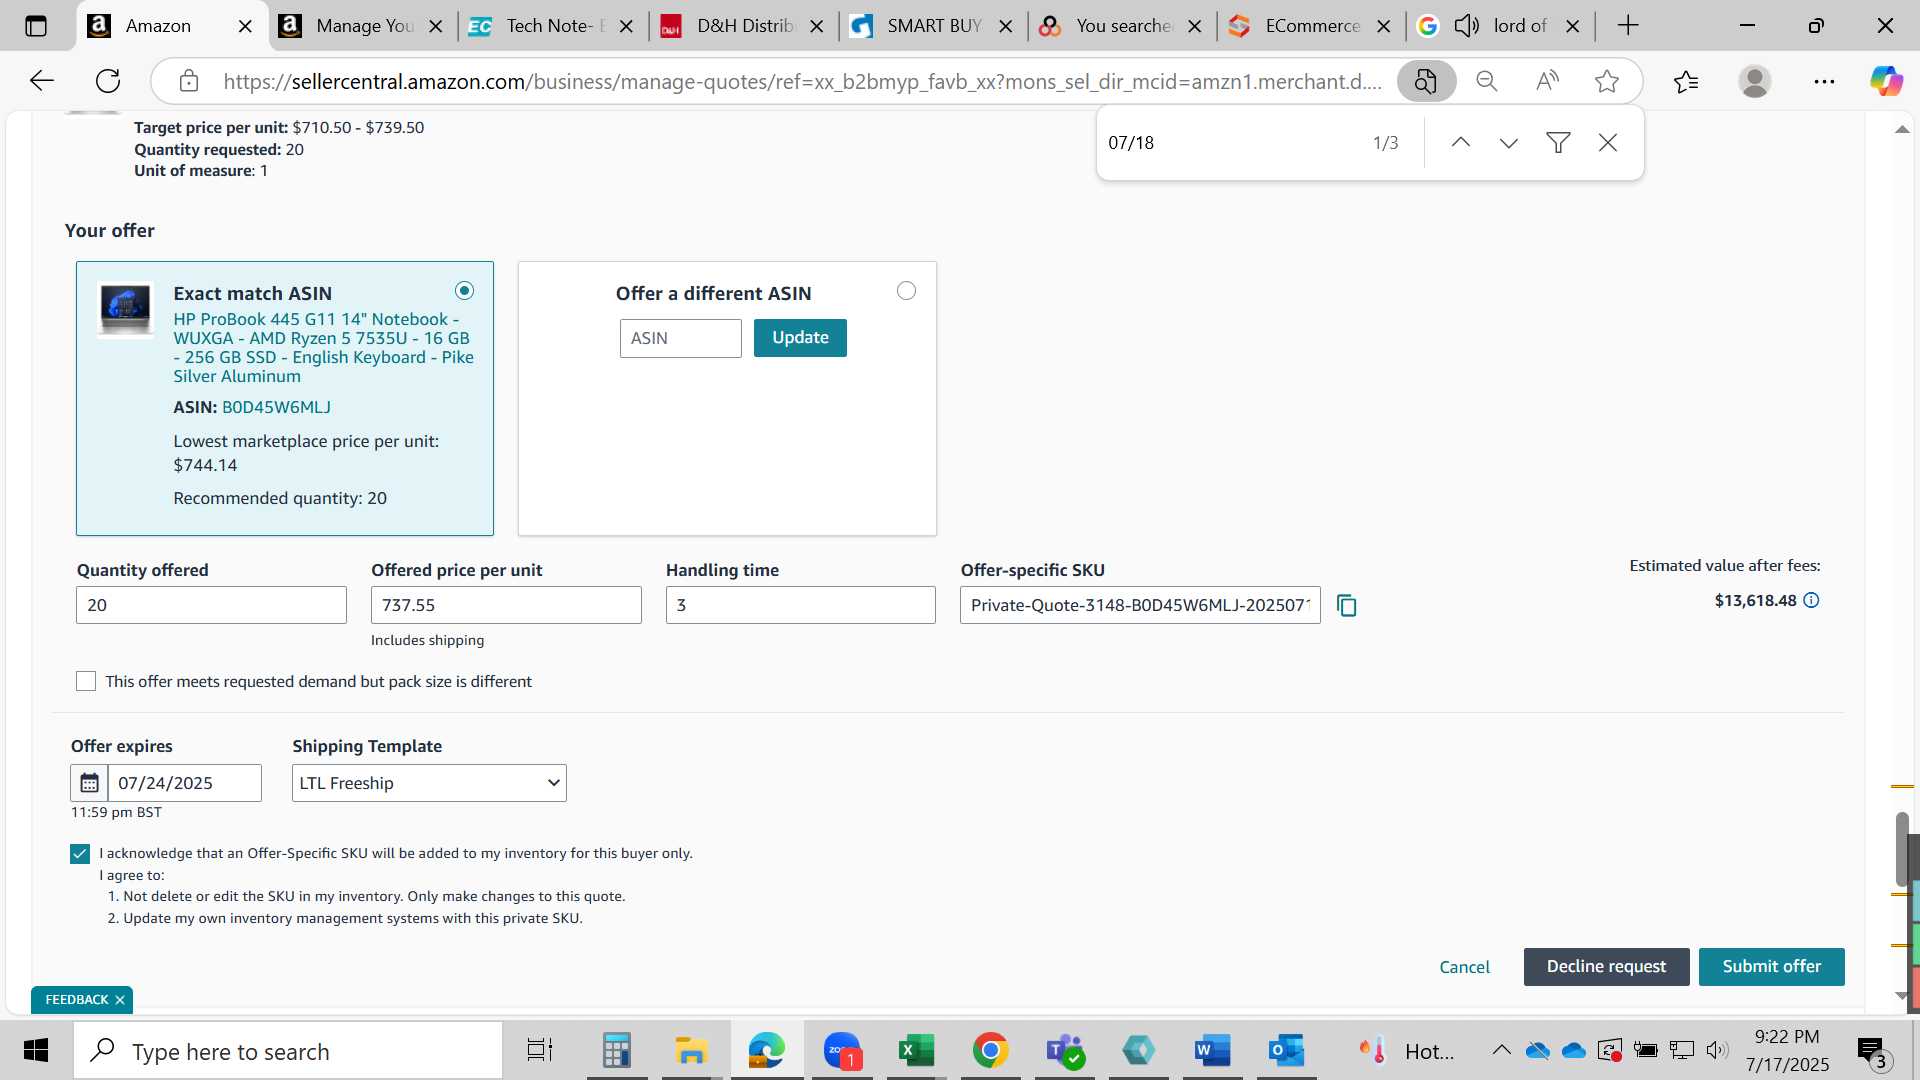Select Offer a different ASIN radio button
This screenshot has width=1920, height=1080.
click(906, 291)
